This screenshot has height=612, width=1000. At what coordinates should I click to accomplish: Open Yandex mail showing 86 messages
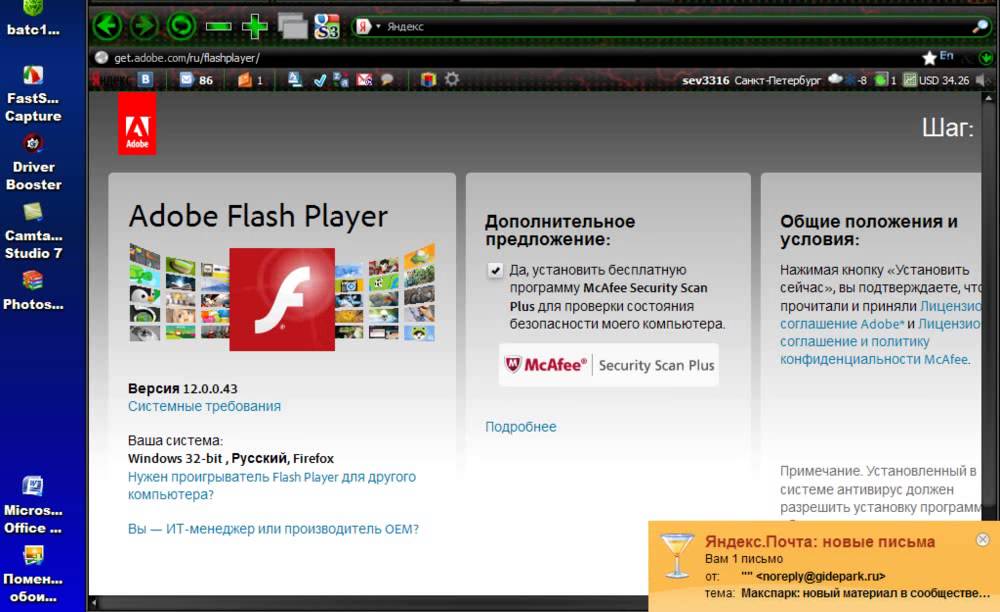196,80
